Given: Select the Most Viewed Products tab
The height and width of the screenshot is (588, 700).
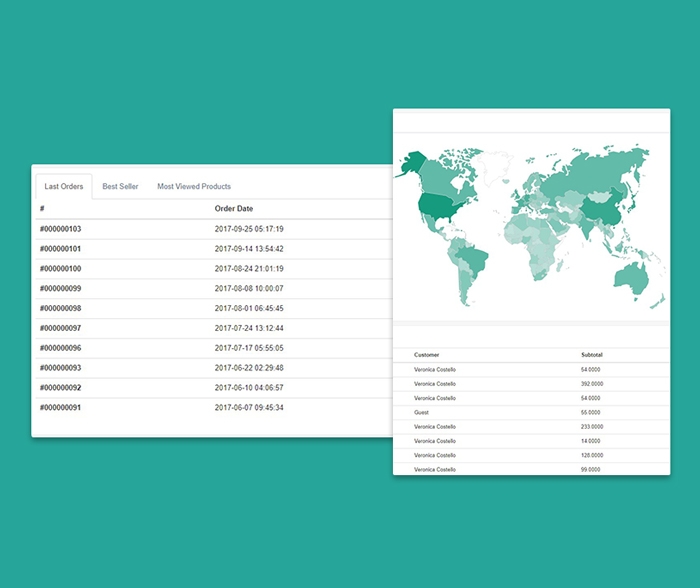Looking at the screenshot, I should (x=194, y=187).
